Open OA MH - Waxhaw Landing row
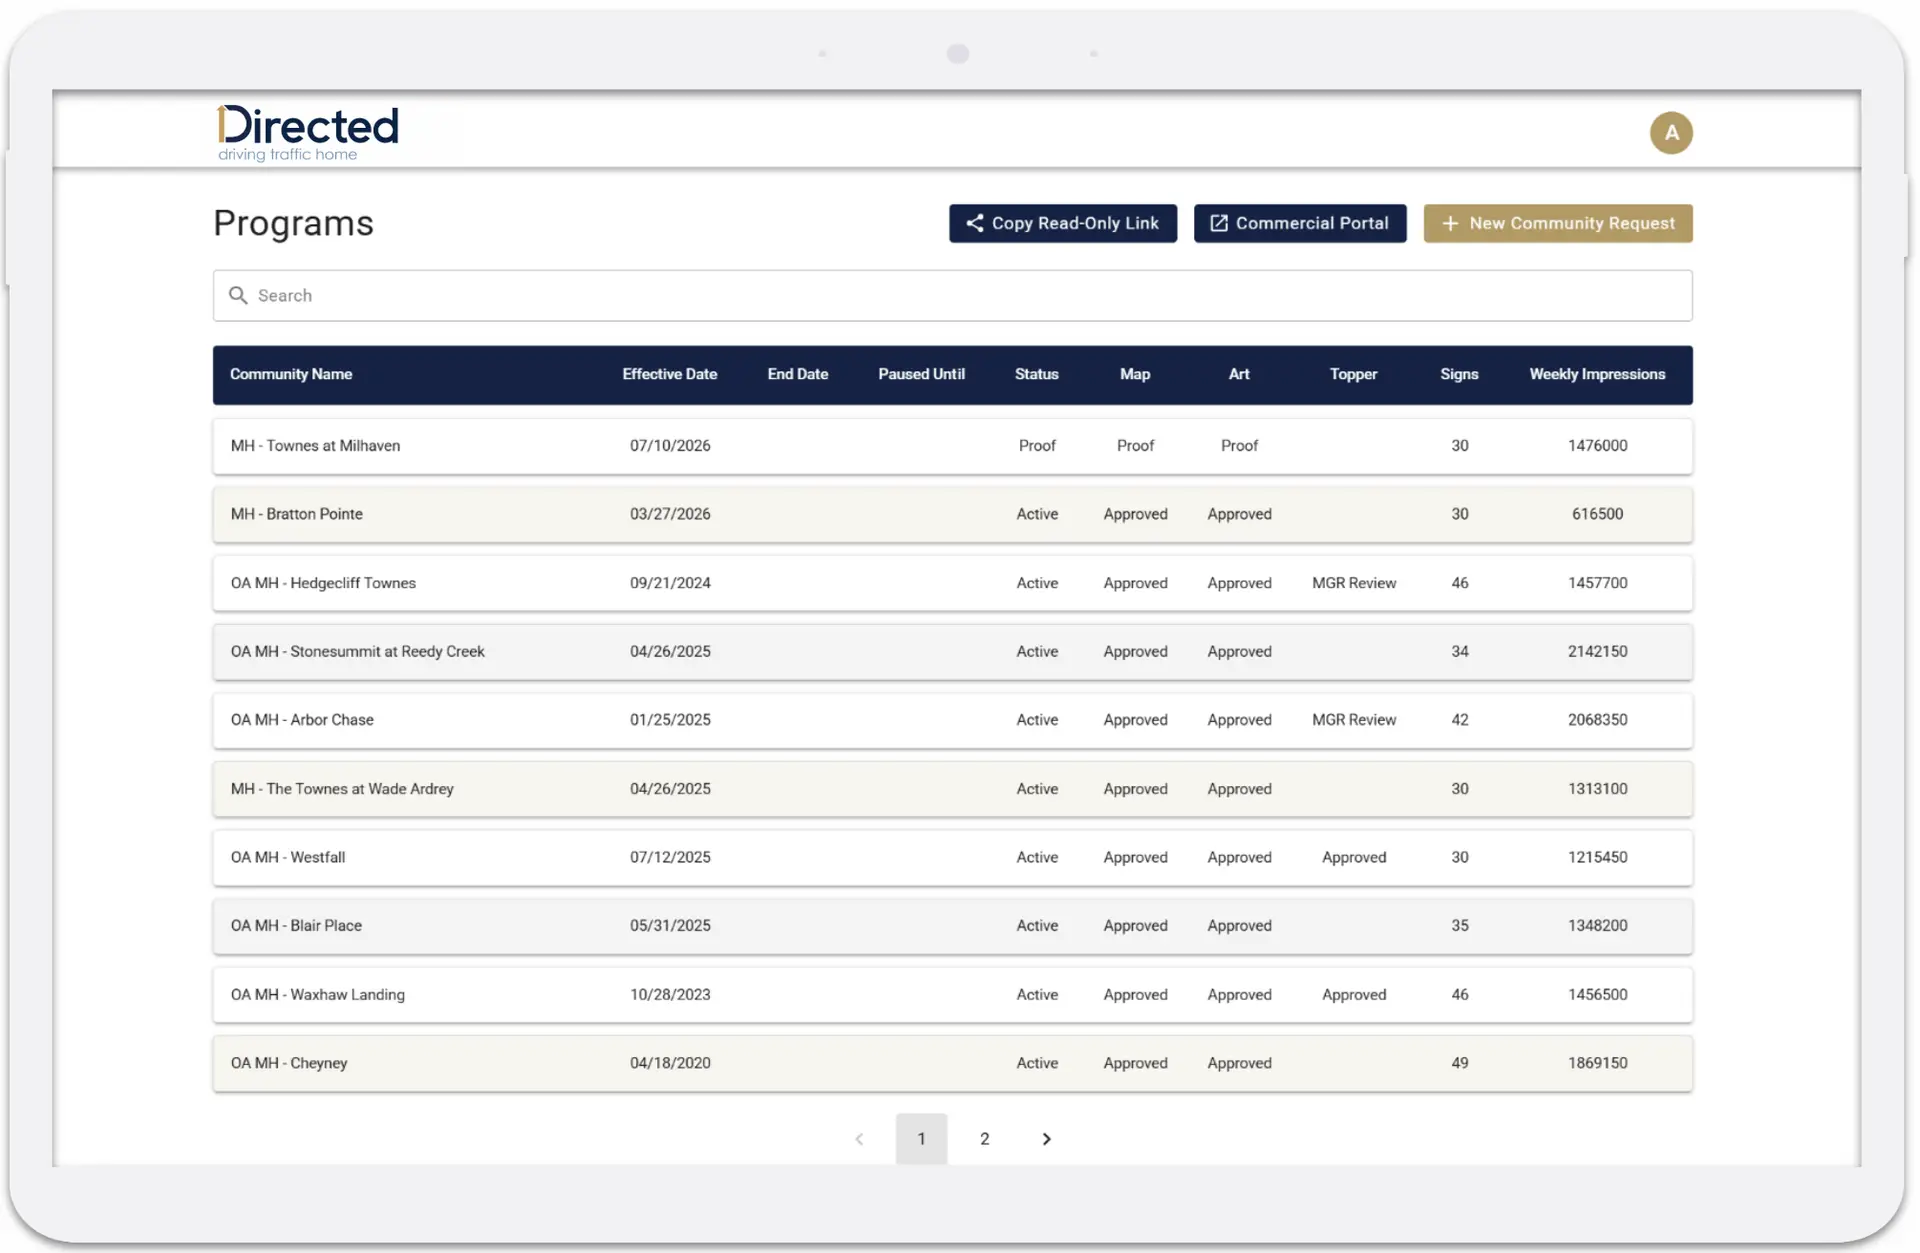This screenshot has width=1920, height=1253. (x=952, y=995)
